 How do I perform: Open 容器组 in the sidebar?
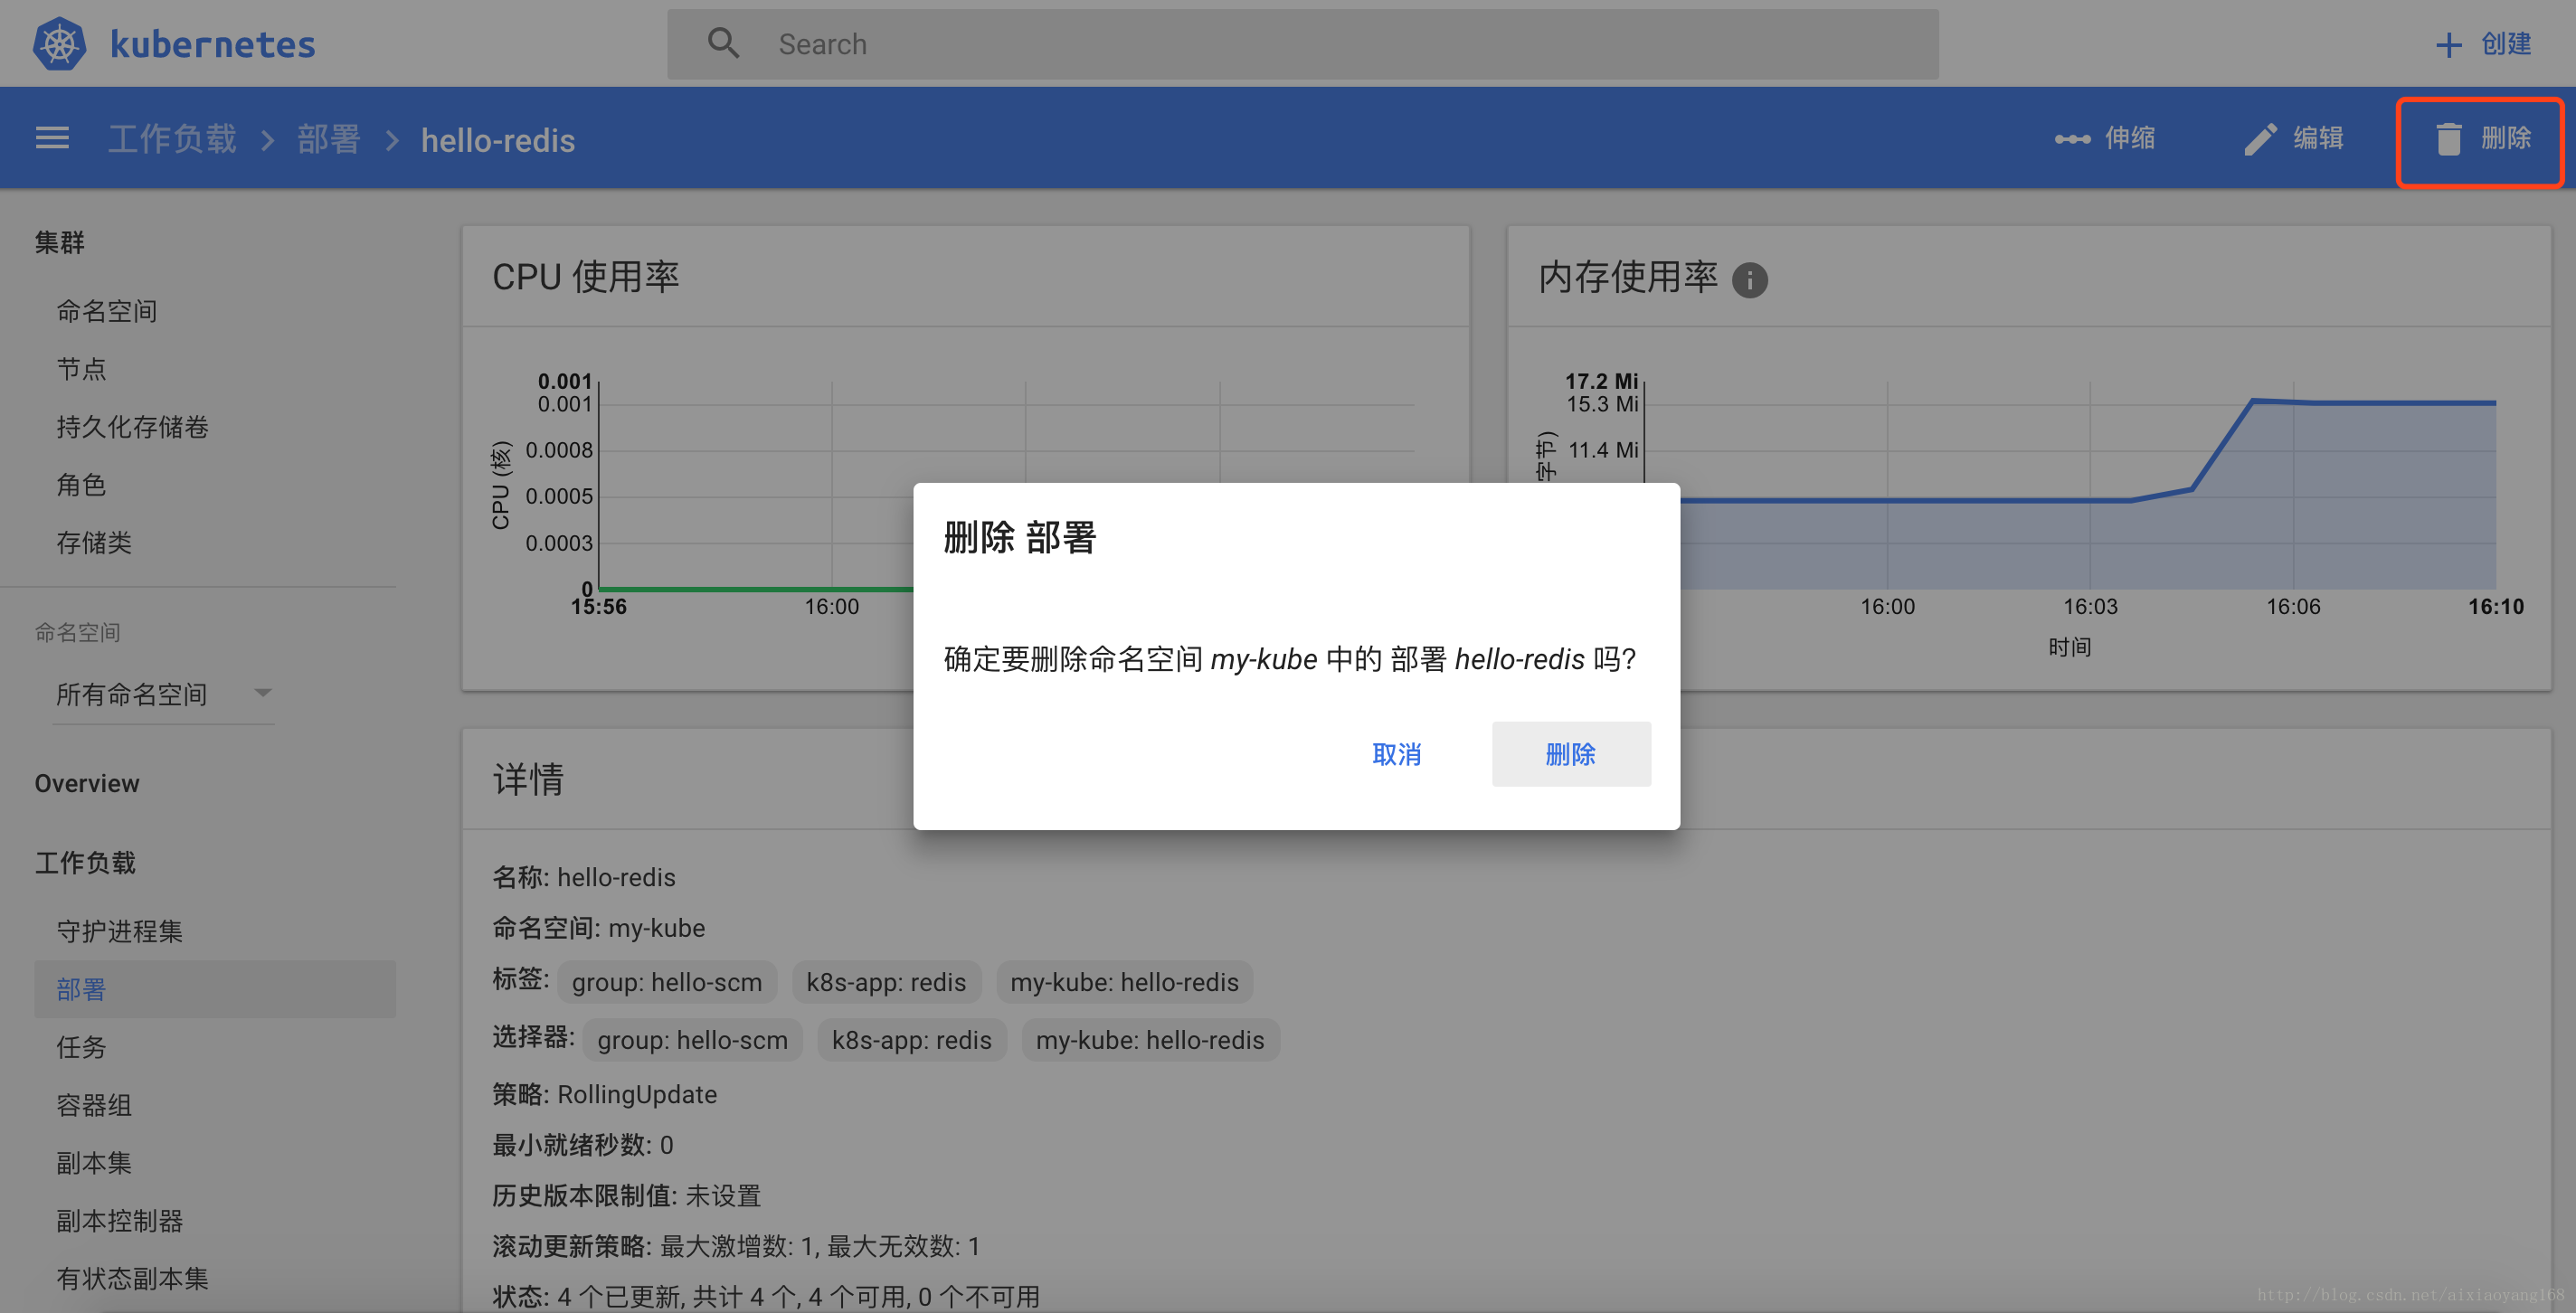[93, 1105]
